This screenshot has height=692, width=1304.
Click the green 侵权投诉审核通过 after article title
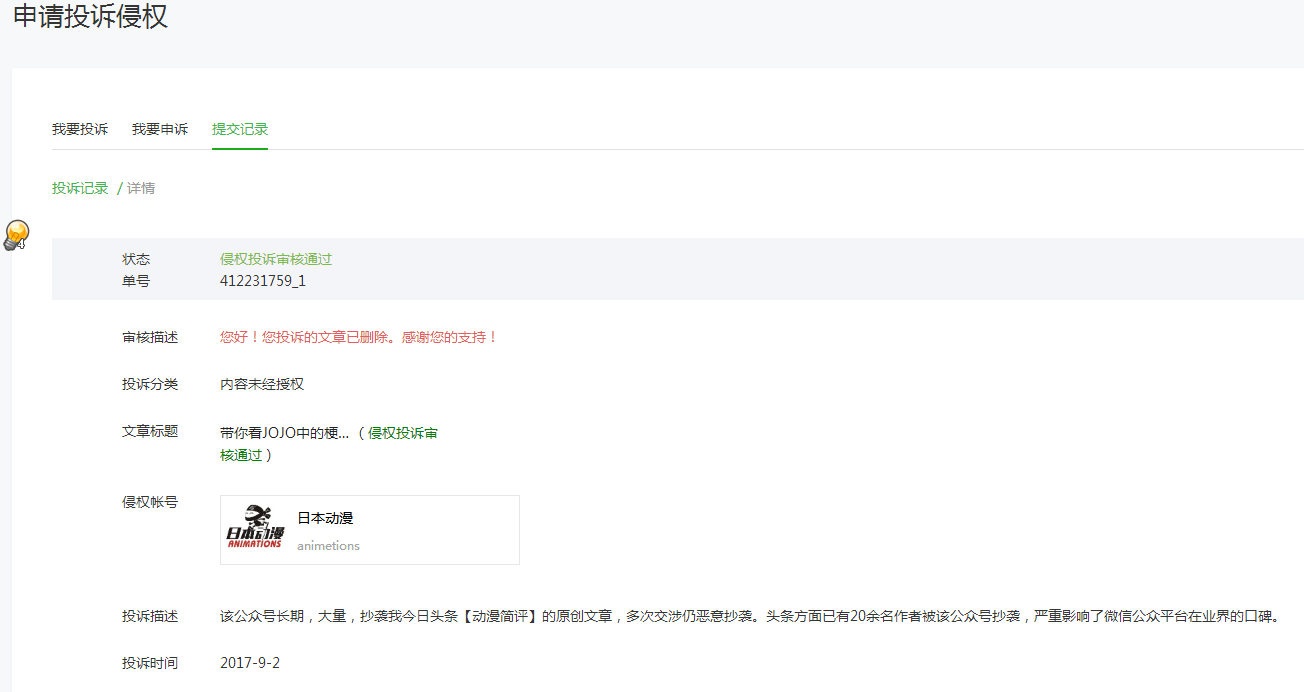pos(329,444)
